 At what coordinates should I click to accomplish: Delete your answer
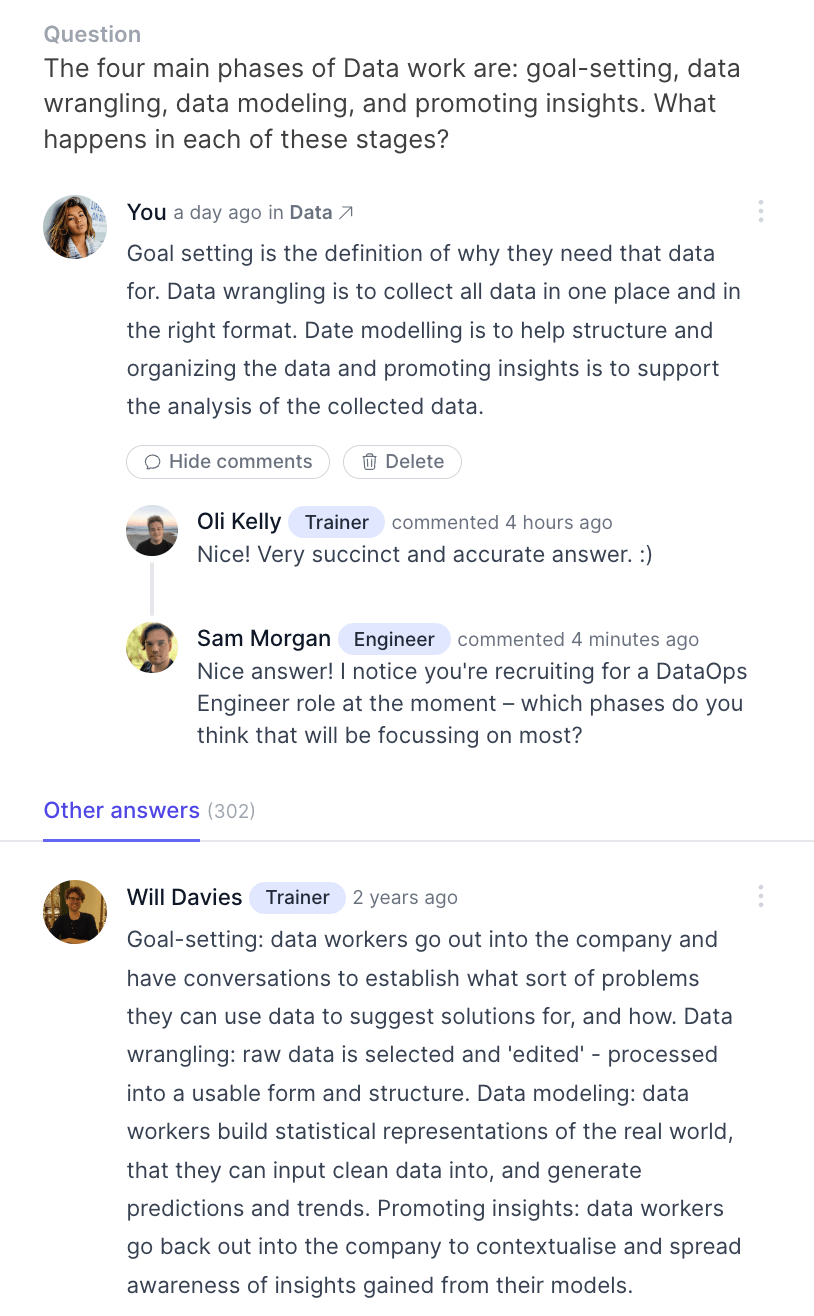[x=402, y=461]
